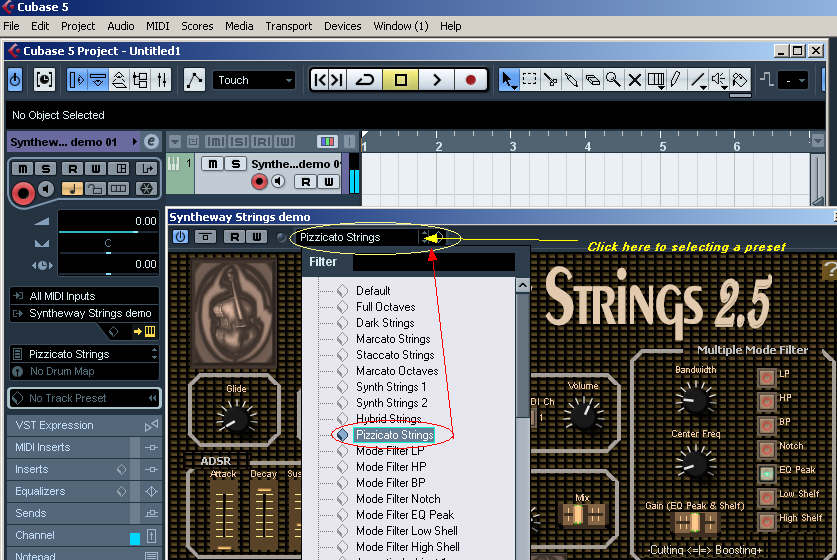837x560 pixels.
Task: Open the Transport menu
Action: point(289,26)
